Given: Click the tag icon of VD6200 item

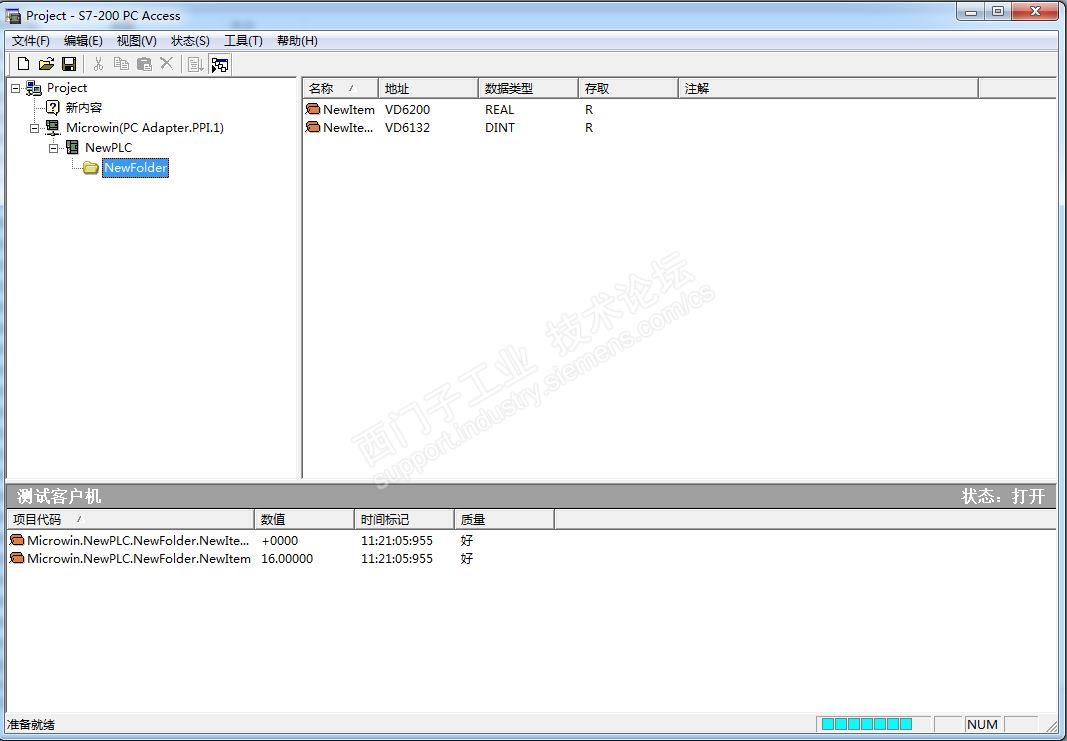Looking at the screenshot, I should pos(313,109).
